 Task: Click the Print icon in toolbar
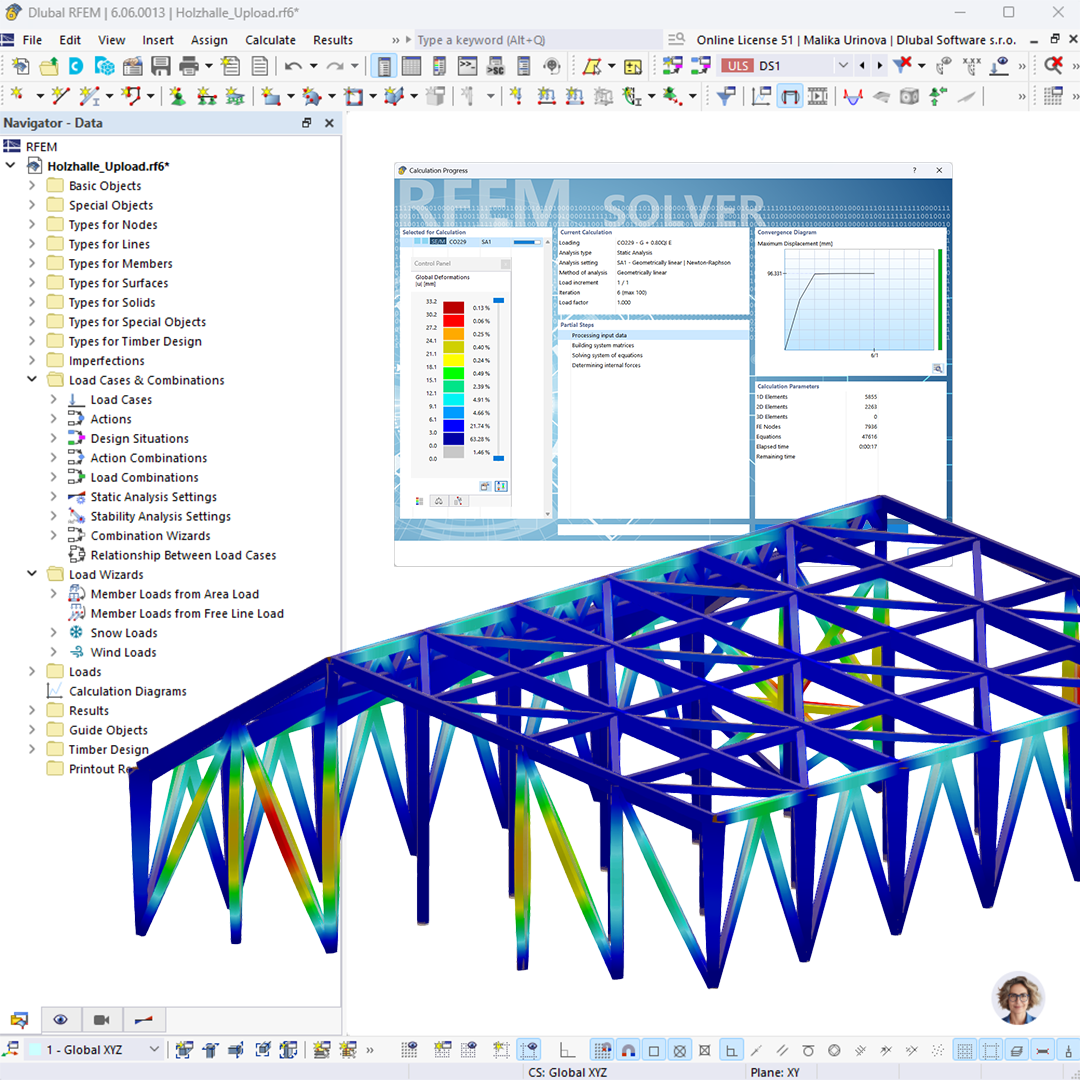(189, 66)
